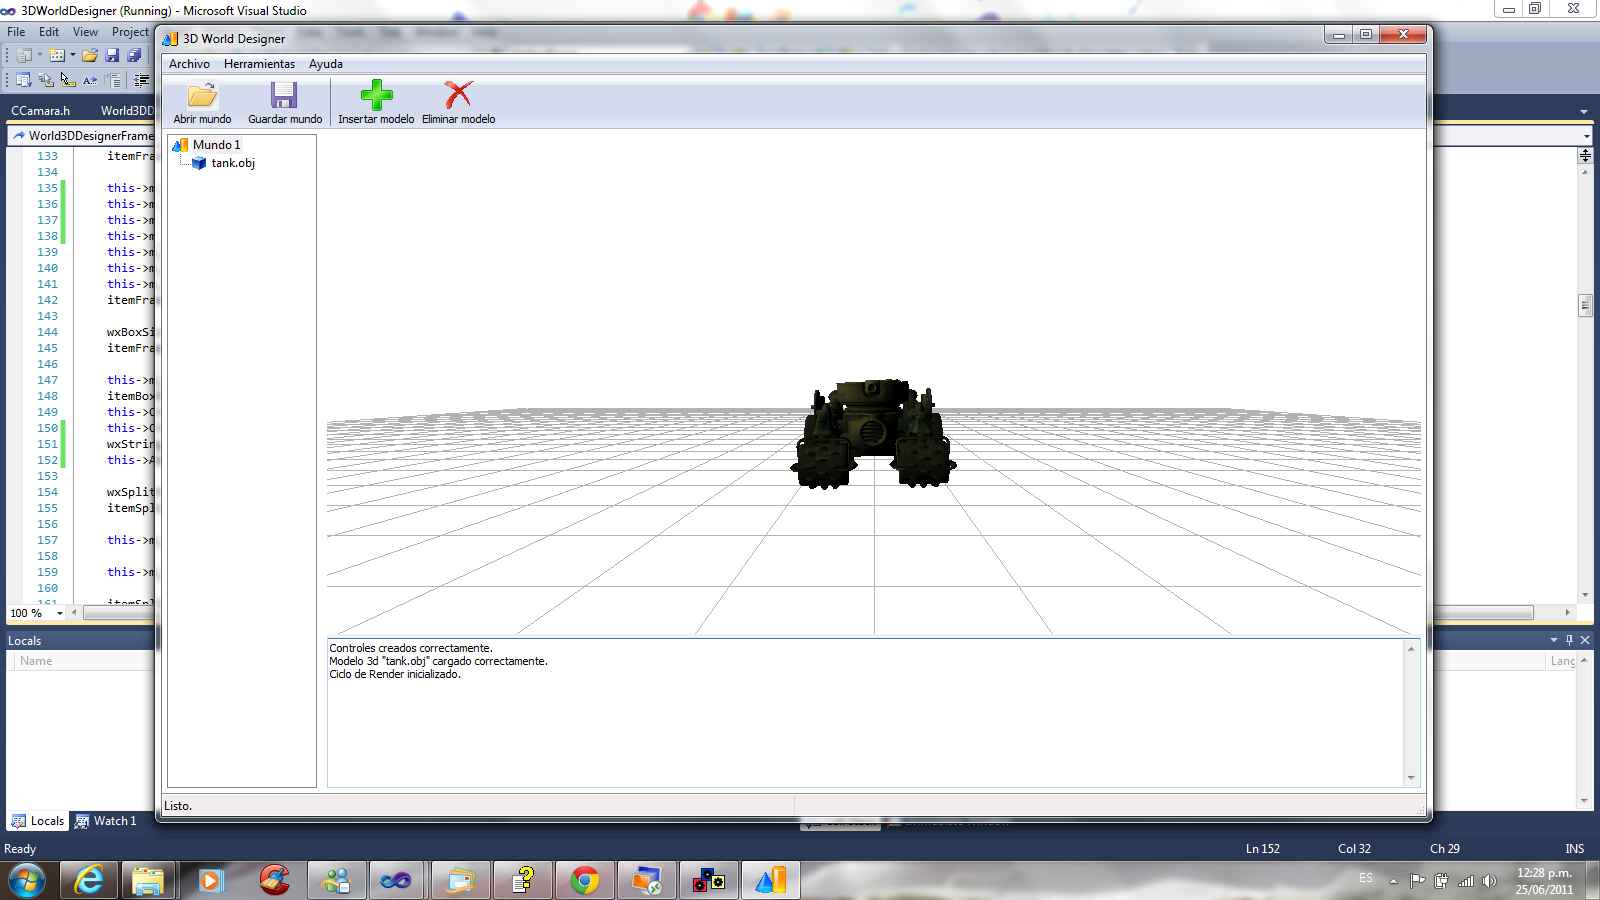Open the Edit menu in Visual Studio
The height and width of the screenshot is (900, 1600).
tap(49, 32)
